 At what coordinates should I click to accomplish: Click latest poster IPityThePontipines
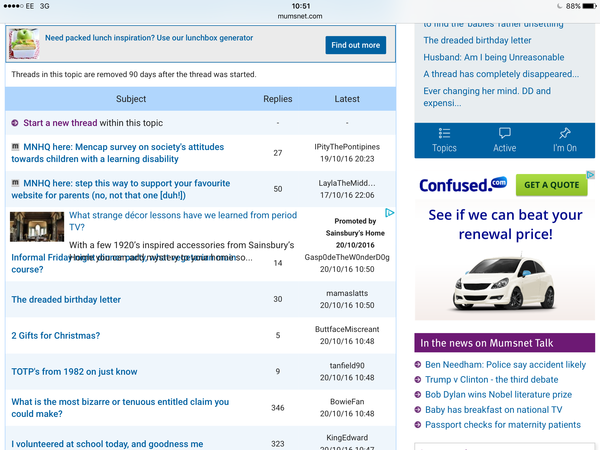point(347,147)
